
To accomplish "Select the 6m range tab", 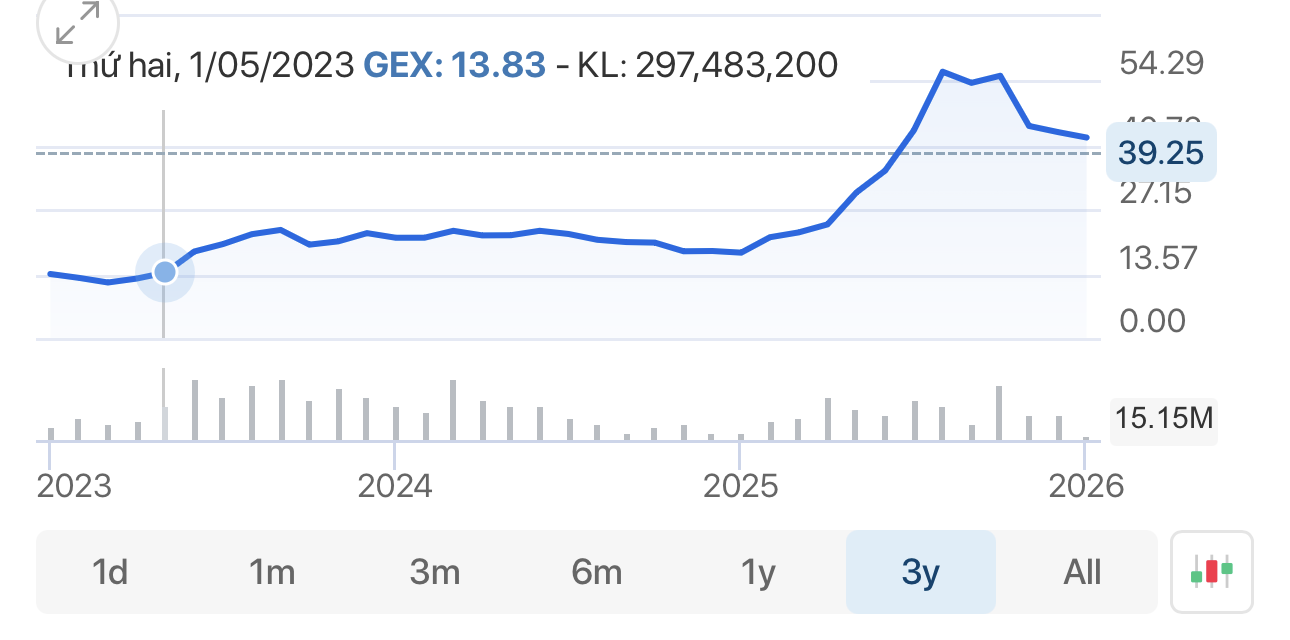I will (x=597, y=572).
